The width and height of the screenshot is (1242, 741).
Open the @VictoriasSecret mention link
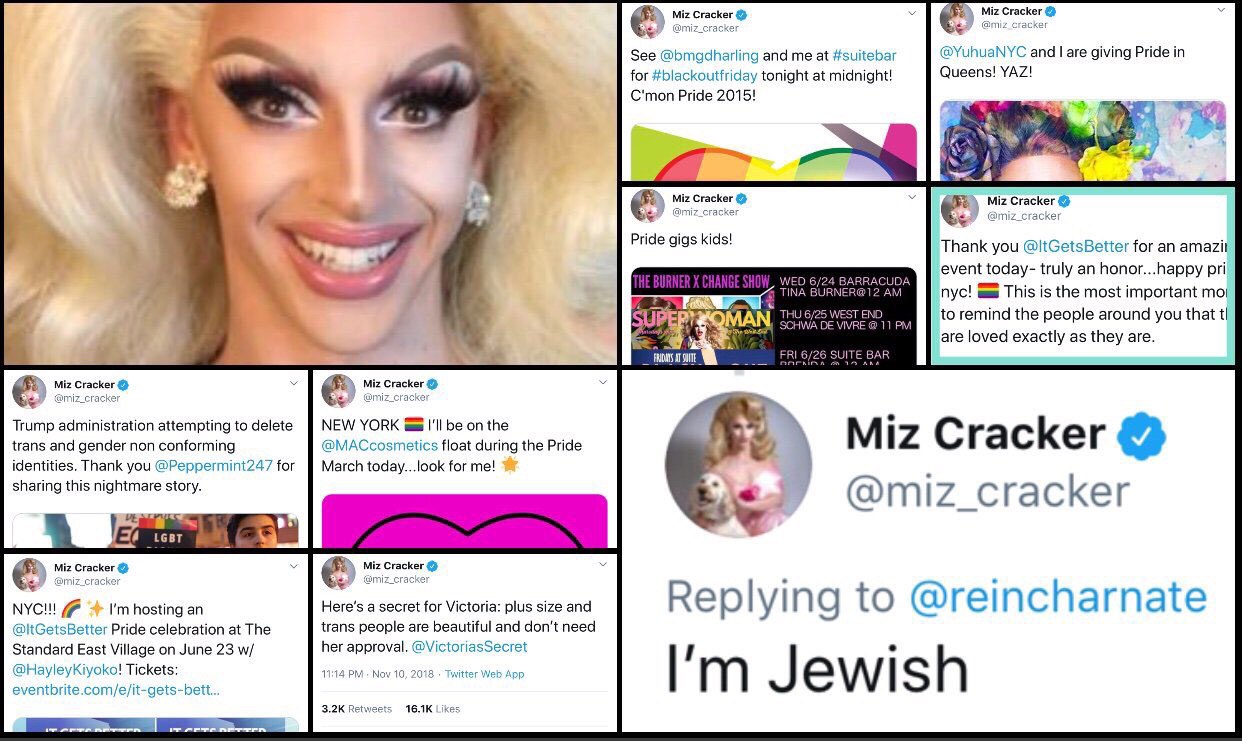coord(470,647)
